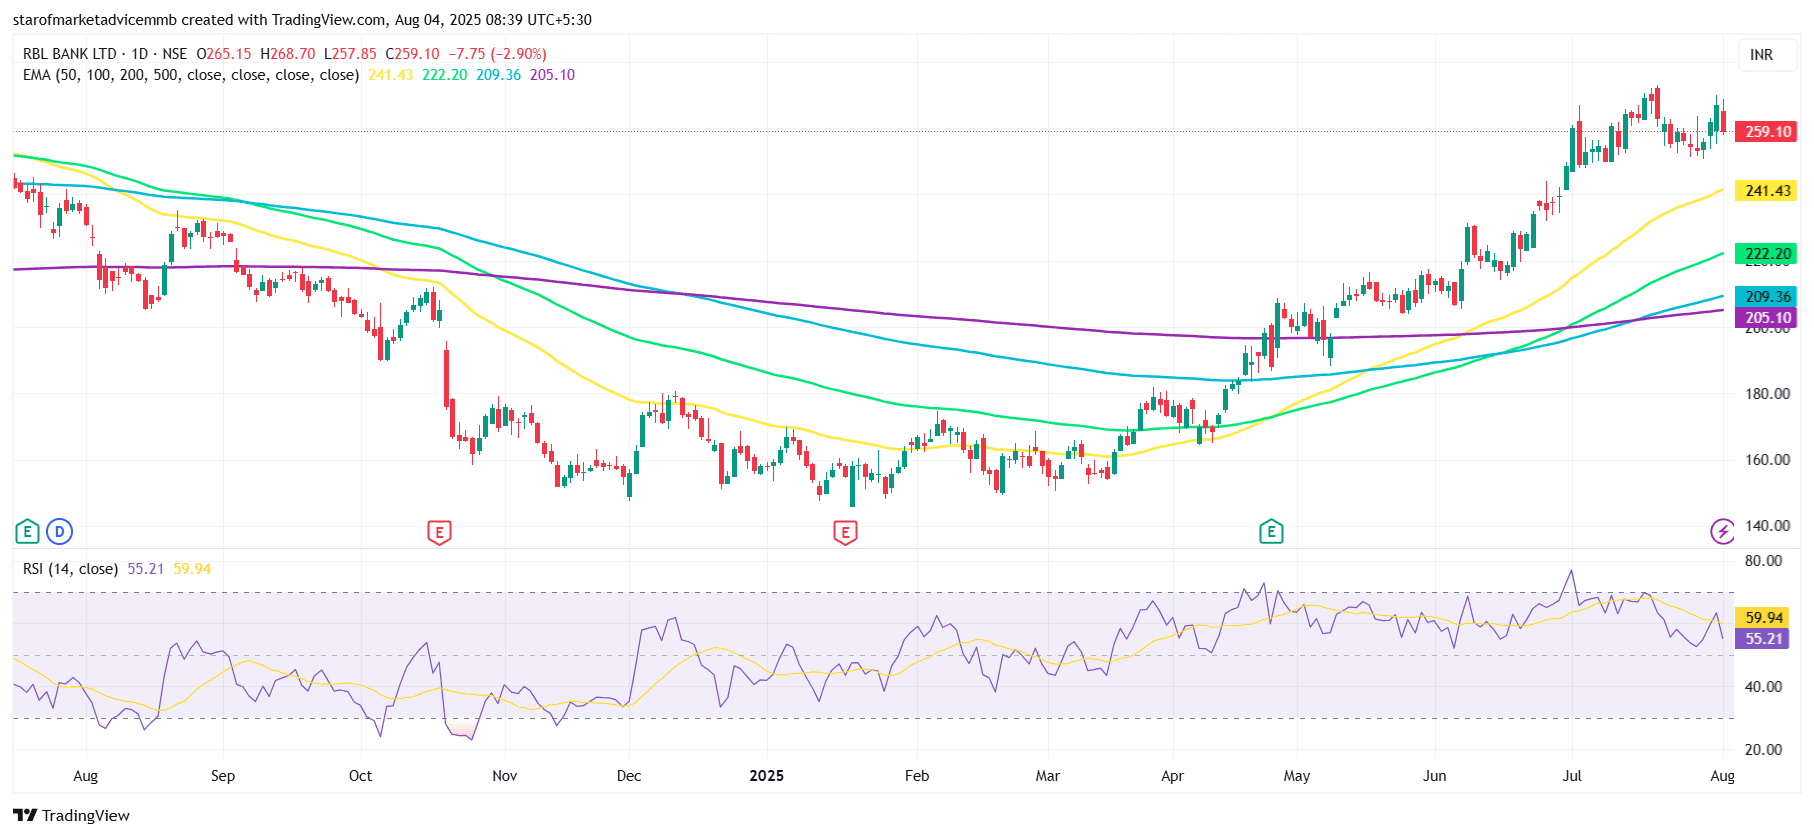Viewport: 1814px width, 837px height.
Task: Click the close value C259.10 in legend
Action: click(413, 54)
